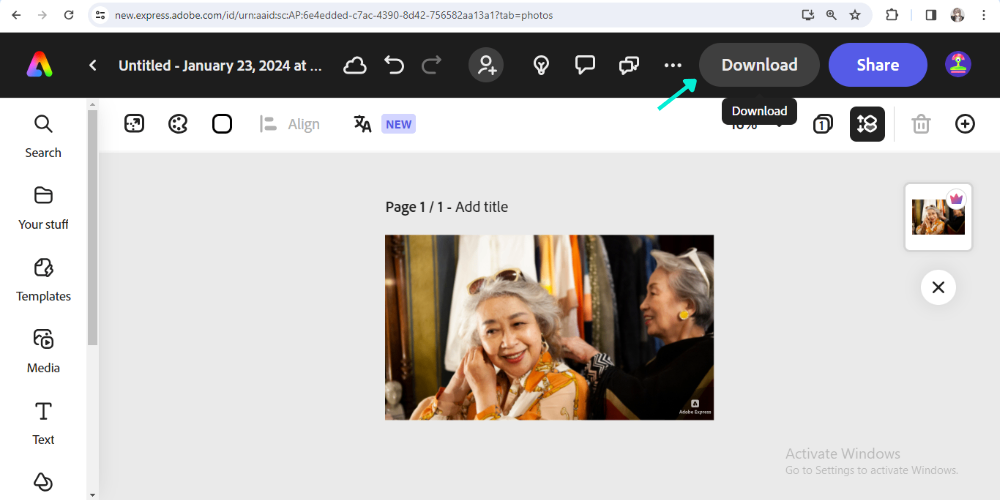Bookmark this page with the star
The width and height of the screenshot is (1000, 500).
tap(855, 15)
